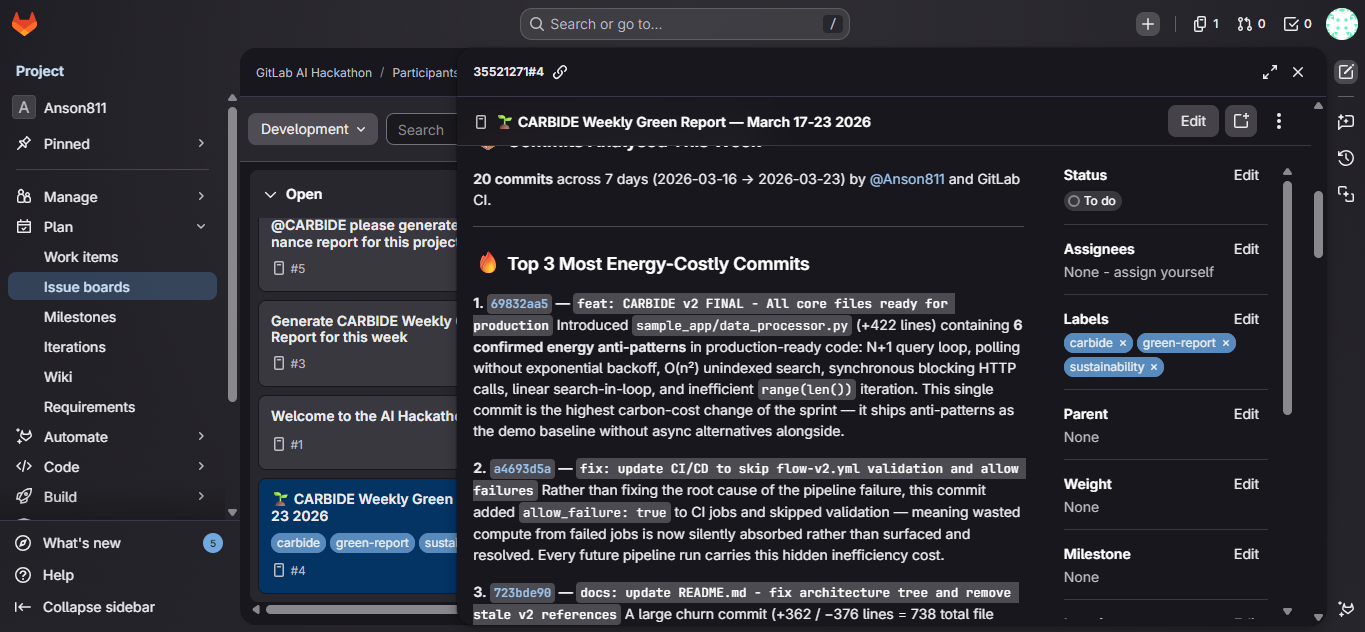
Task: Click the history clock icon in right rail
Action: tap(1346, 158)
